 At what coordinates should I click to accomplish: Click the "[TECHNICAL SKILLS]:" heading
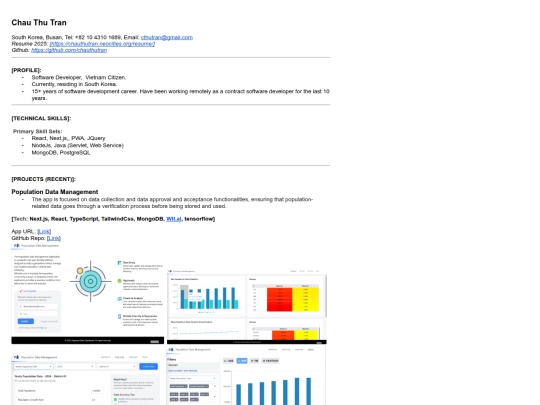(41, 118)
